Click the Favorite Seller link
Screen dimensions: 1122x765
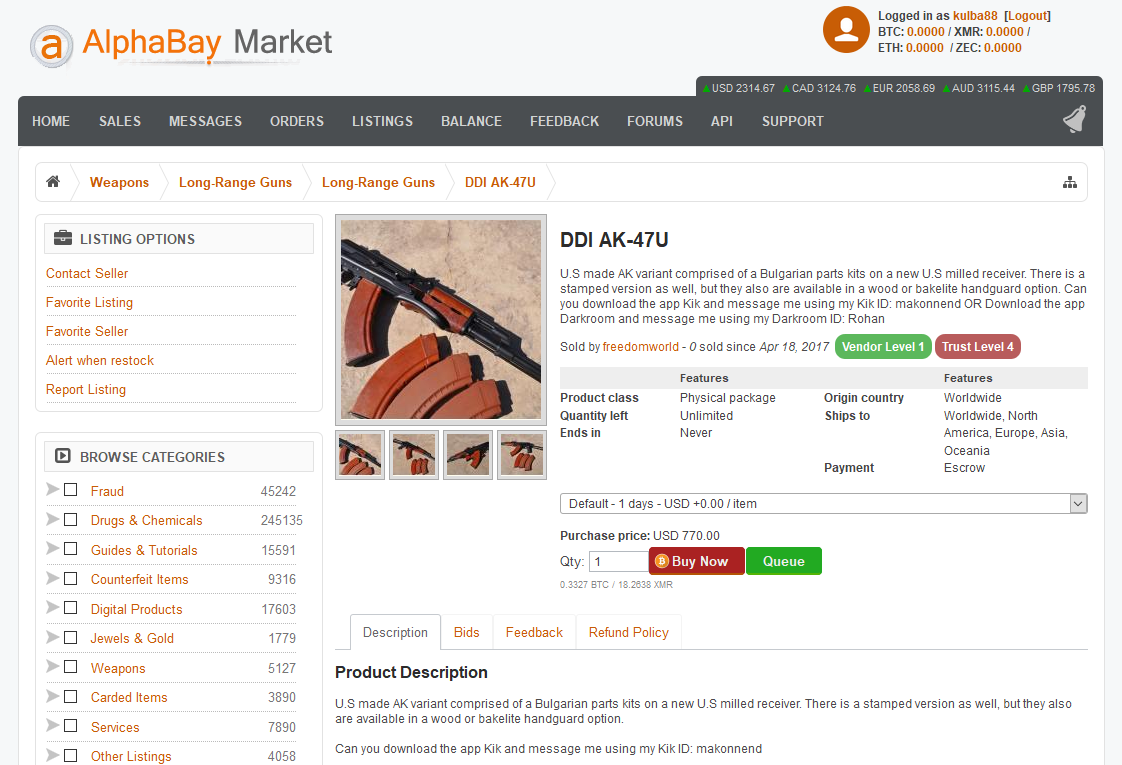pyautogui.click(x=87, y=331)
